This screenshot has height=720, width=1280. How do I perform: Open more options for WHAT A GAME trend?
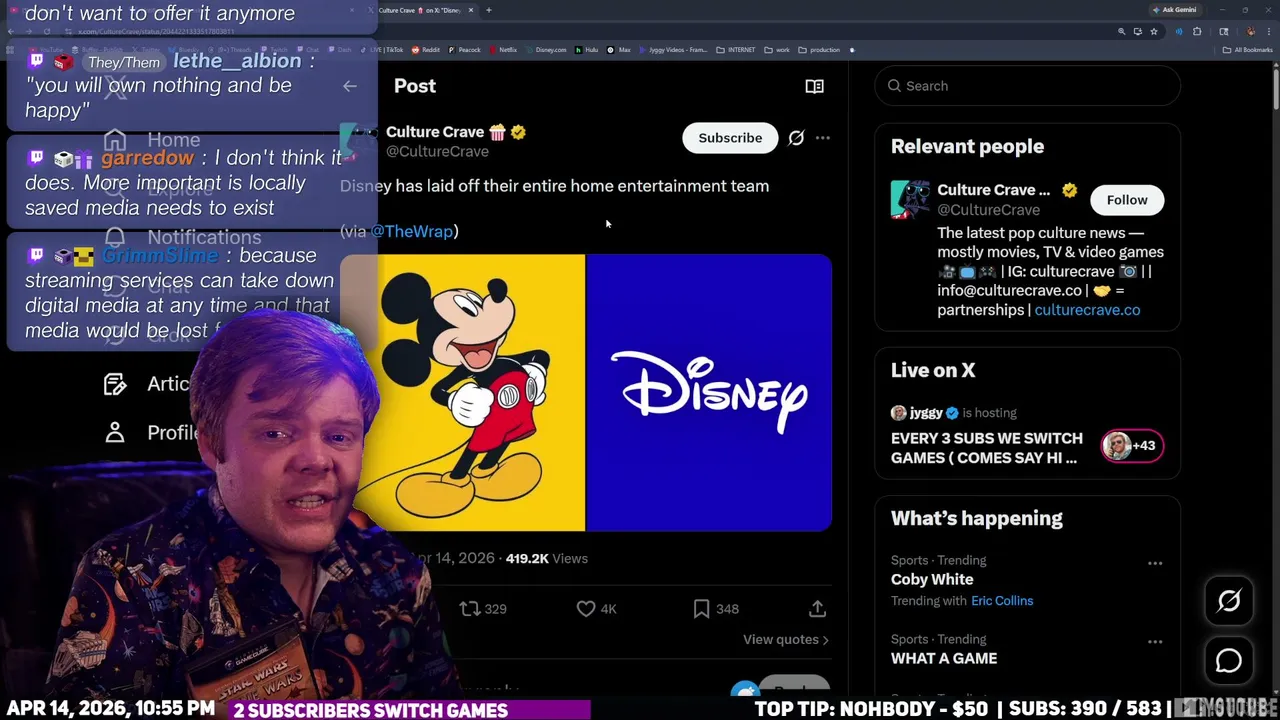(1155, 642)
